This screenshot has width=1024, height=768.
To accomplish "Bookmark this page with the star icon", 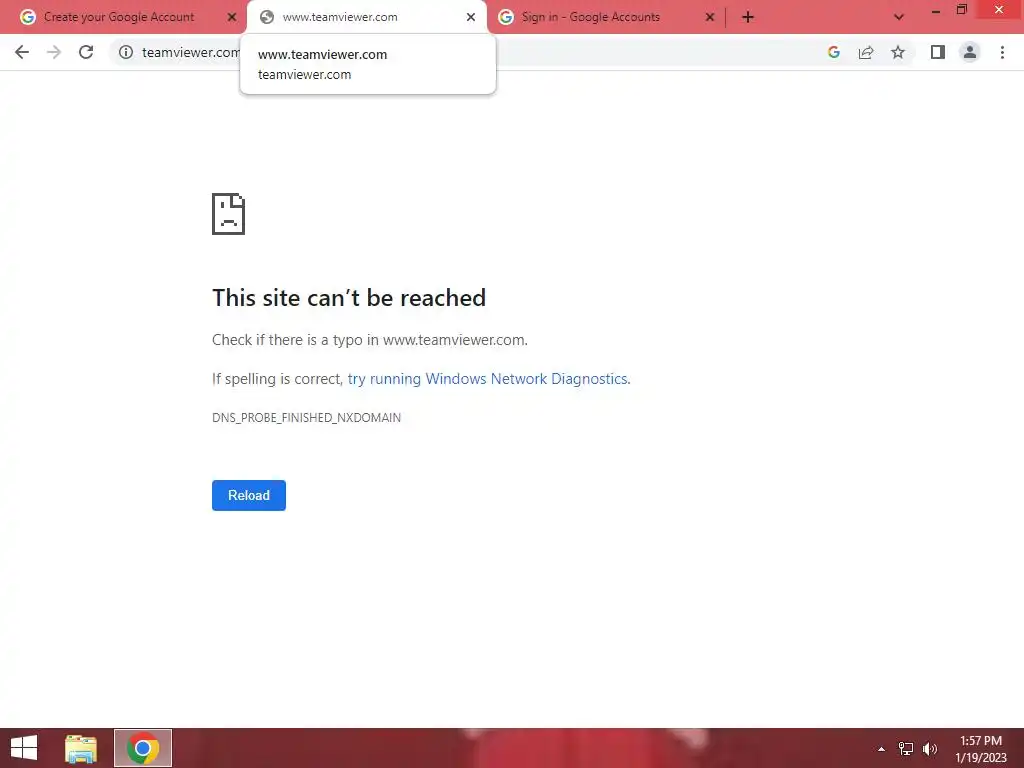I will pyautogui.click(x=899, y=52).
